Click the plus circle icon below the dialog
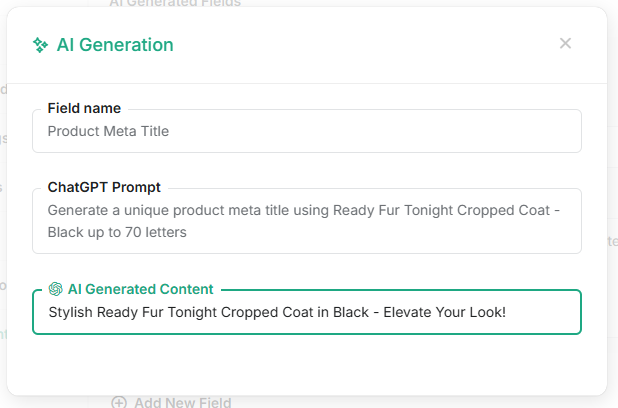 (119, 402)
